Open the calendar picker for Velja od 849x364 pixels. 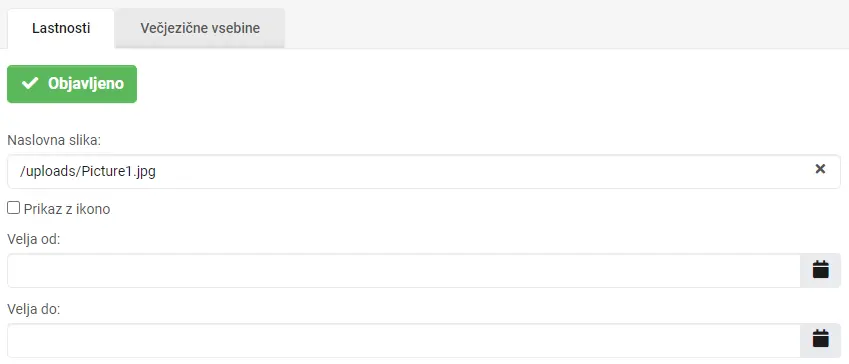pyautogui.click(x=820, y=270)
